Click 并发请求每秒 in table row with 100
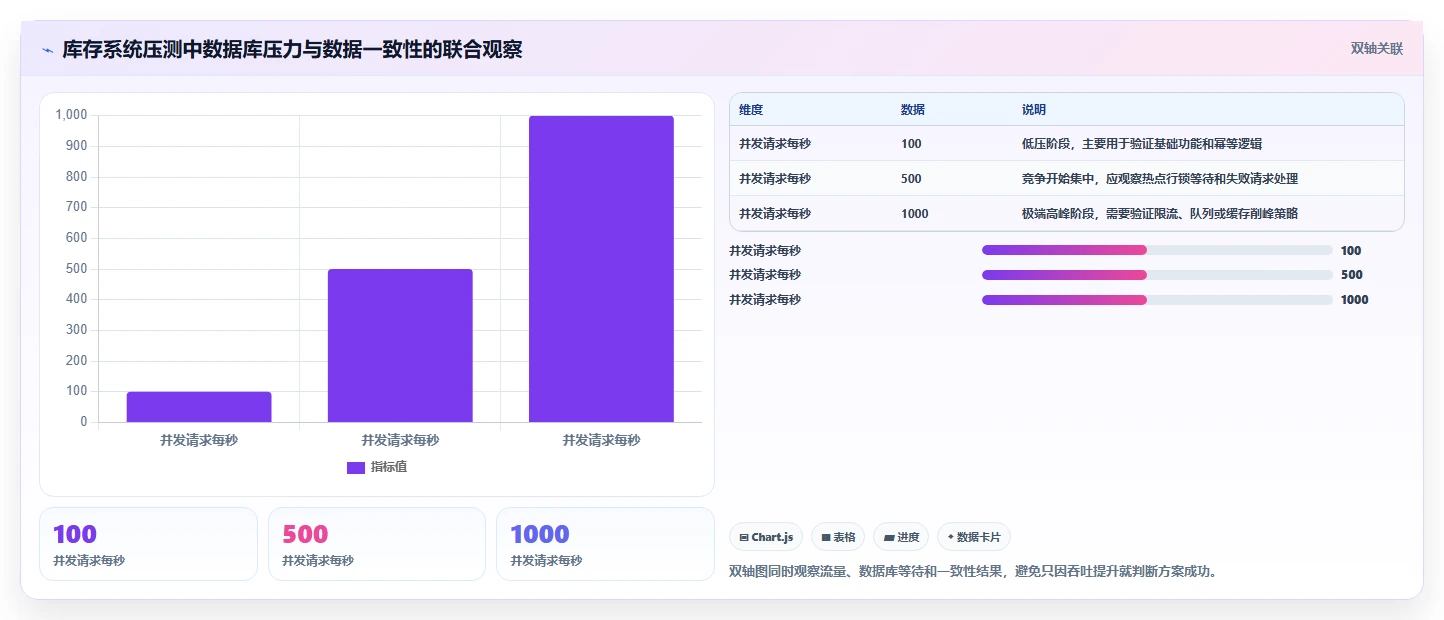The image size is (1444, 620). 775,144
